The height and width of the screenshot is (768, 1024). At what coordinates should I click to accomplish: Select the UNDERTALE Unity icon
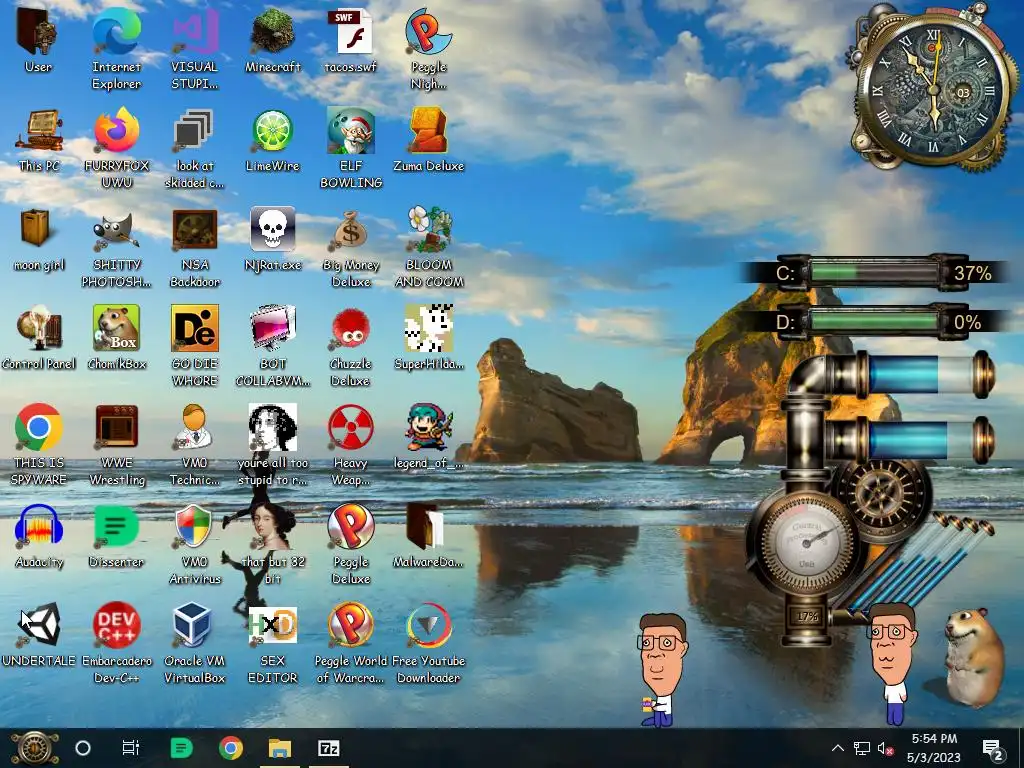39,626
